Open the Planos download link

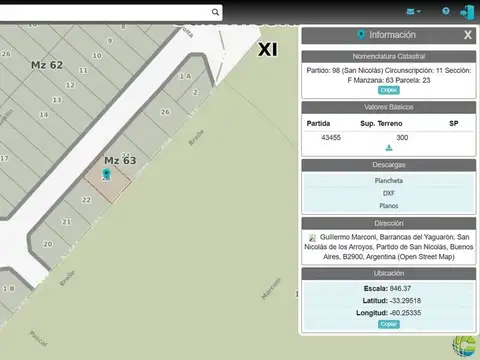click(x=389, y=206)
